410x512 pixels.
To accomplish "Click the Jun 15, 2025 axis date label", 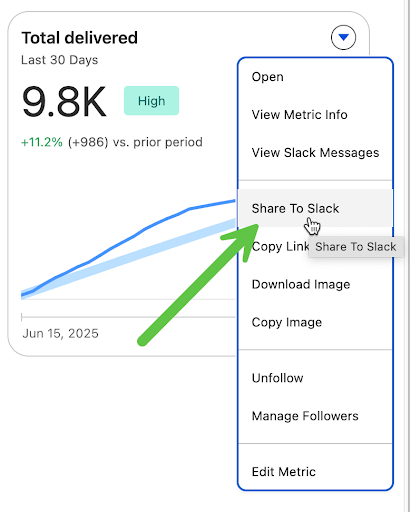I will 60,333.
